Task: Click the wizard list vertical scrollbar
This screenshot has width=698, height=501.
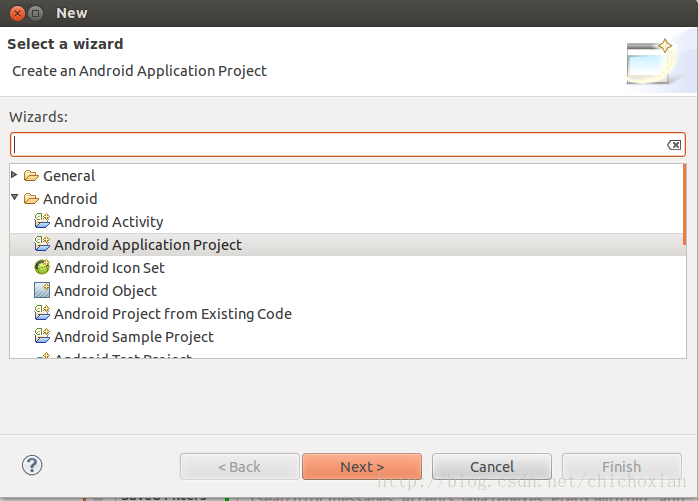Action: (685, 205)
